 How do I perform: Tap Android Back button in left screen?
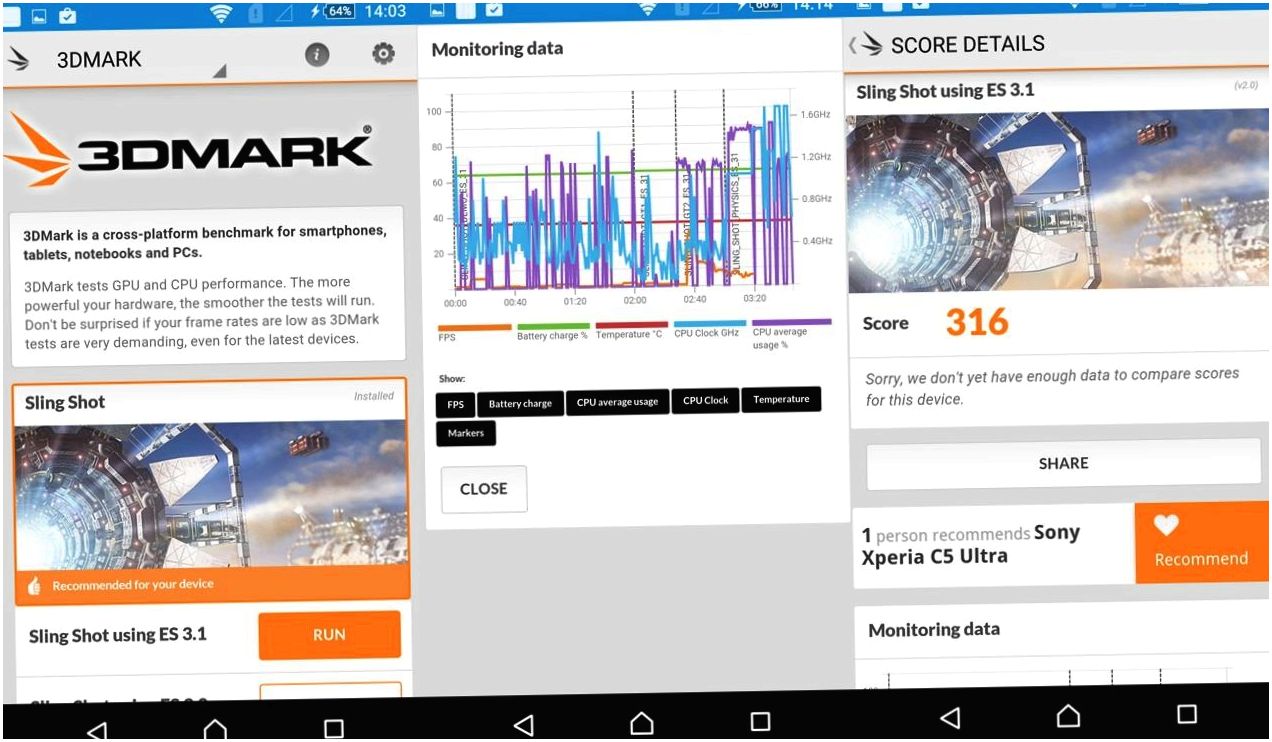pos(96,730)
